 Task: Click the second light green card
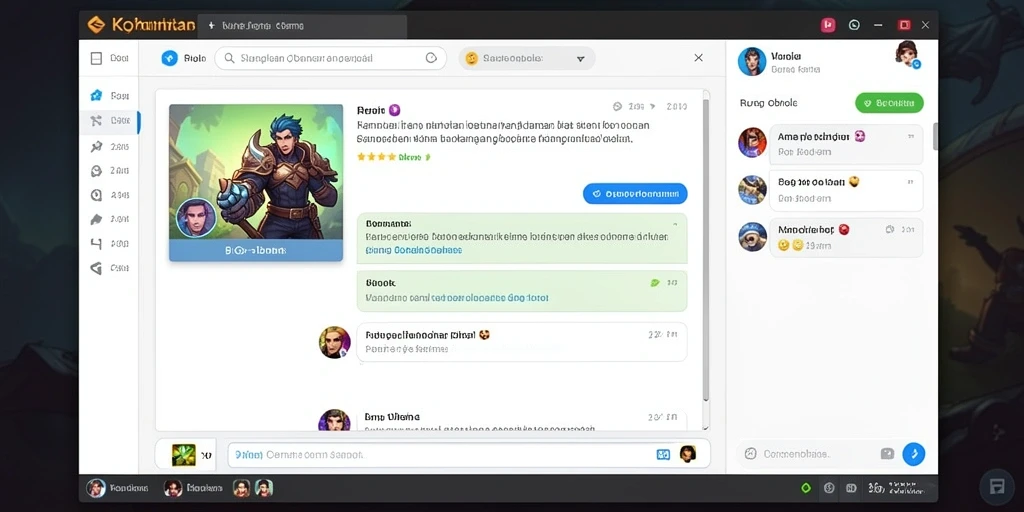point(522,291)
